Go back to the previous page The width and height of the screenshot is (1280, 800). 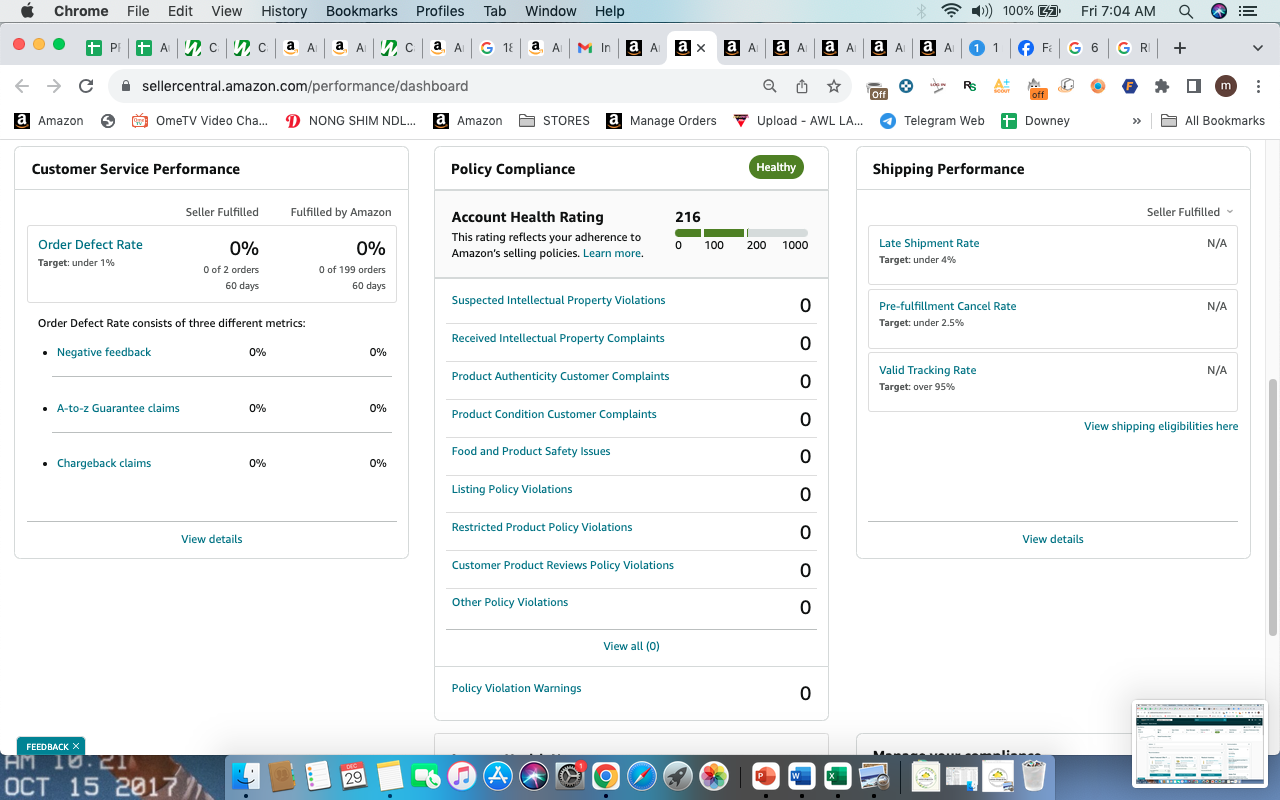point(22,86)
